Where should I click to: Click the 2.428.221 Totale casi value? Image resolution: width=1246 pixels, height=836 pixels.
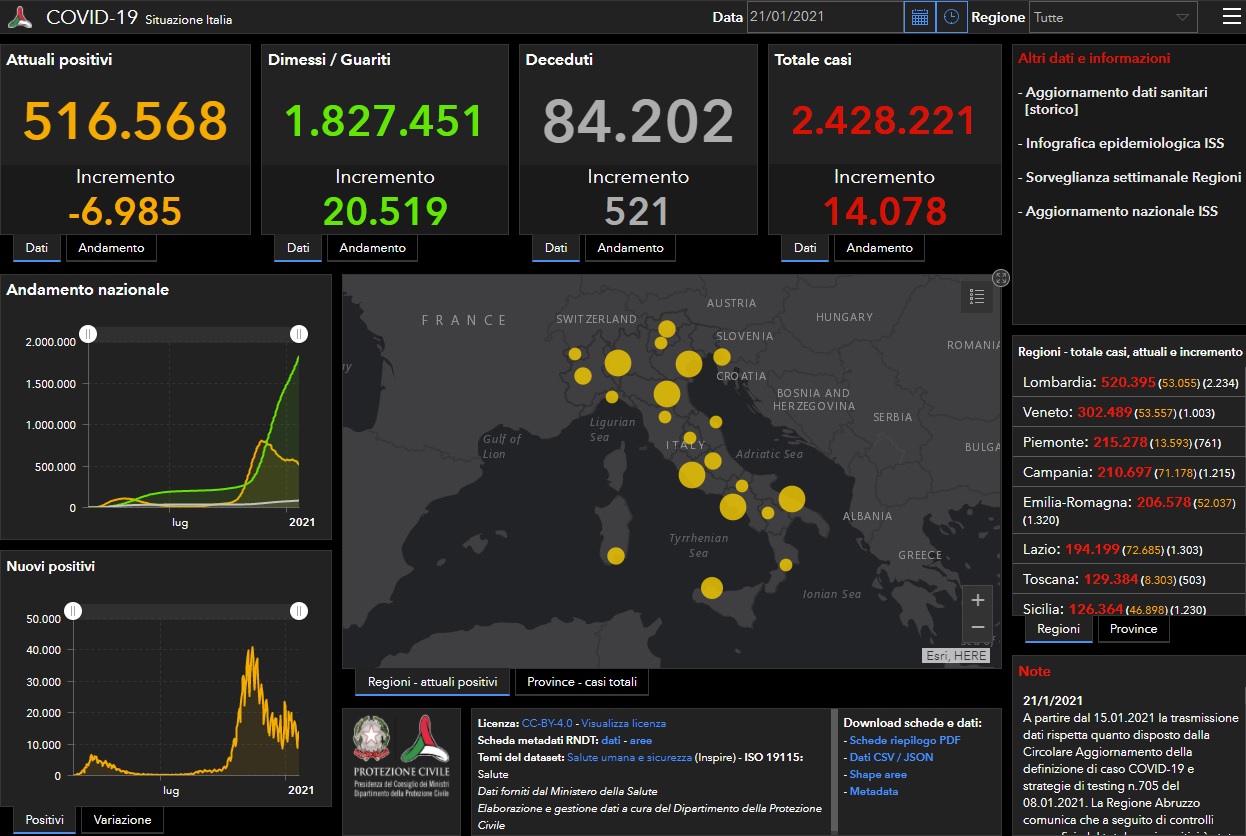coord(884,121)
